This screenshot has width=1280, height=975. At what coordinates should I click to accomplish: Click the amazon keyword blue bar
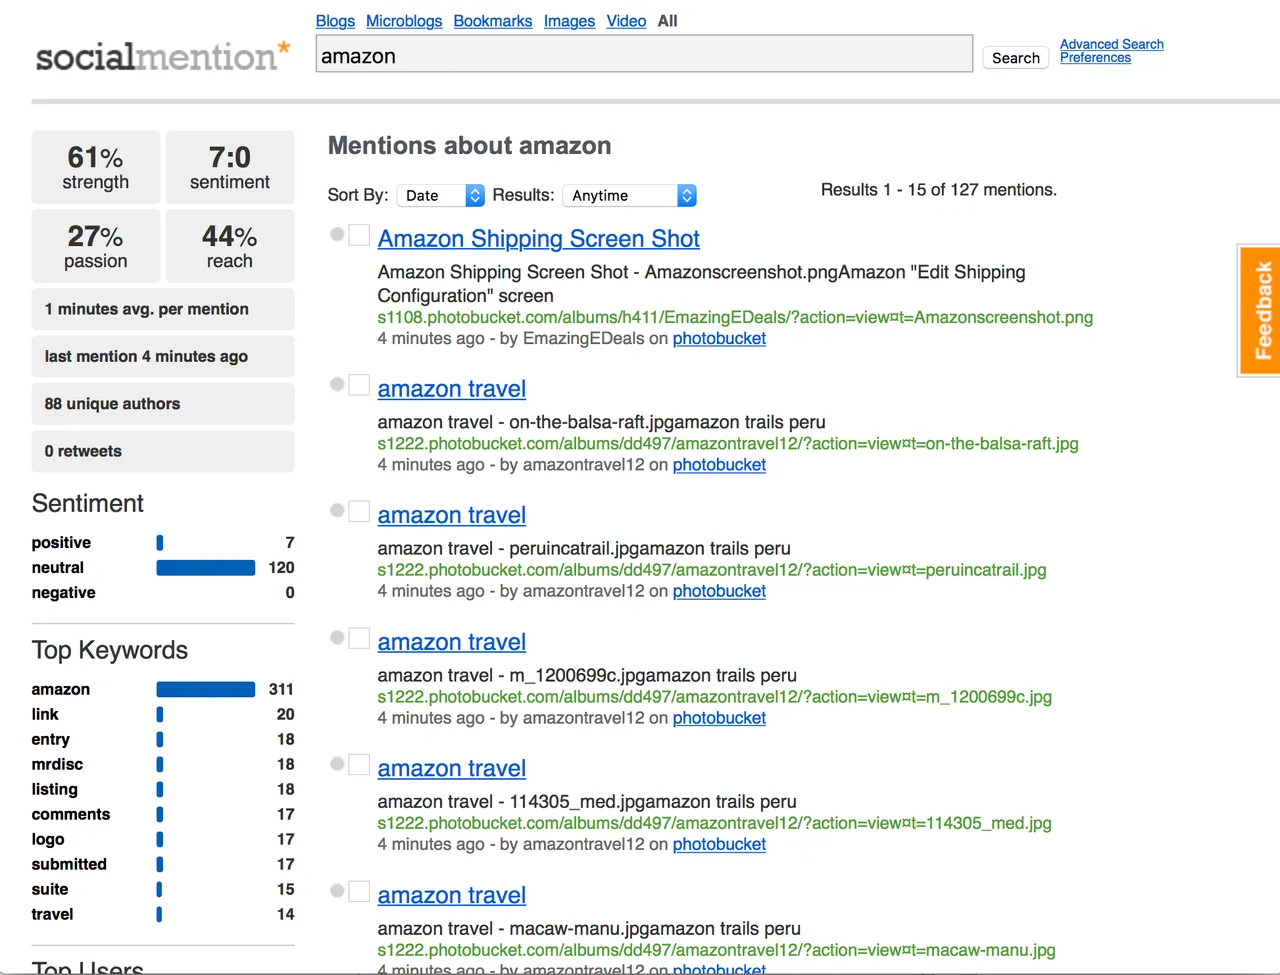[x=206, y=689]
